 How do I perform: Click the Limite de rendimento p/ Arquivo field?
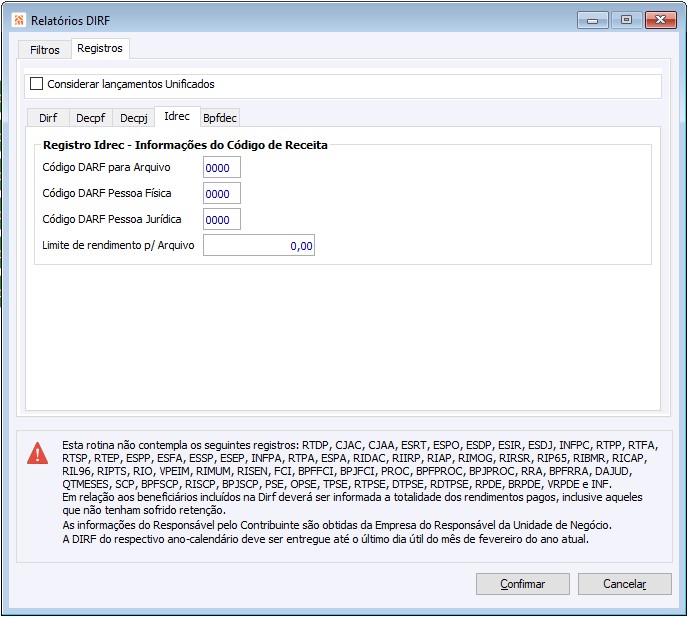(x=259, y=245)
